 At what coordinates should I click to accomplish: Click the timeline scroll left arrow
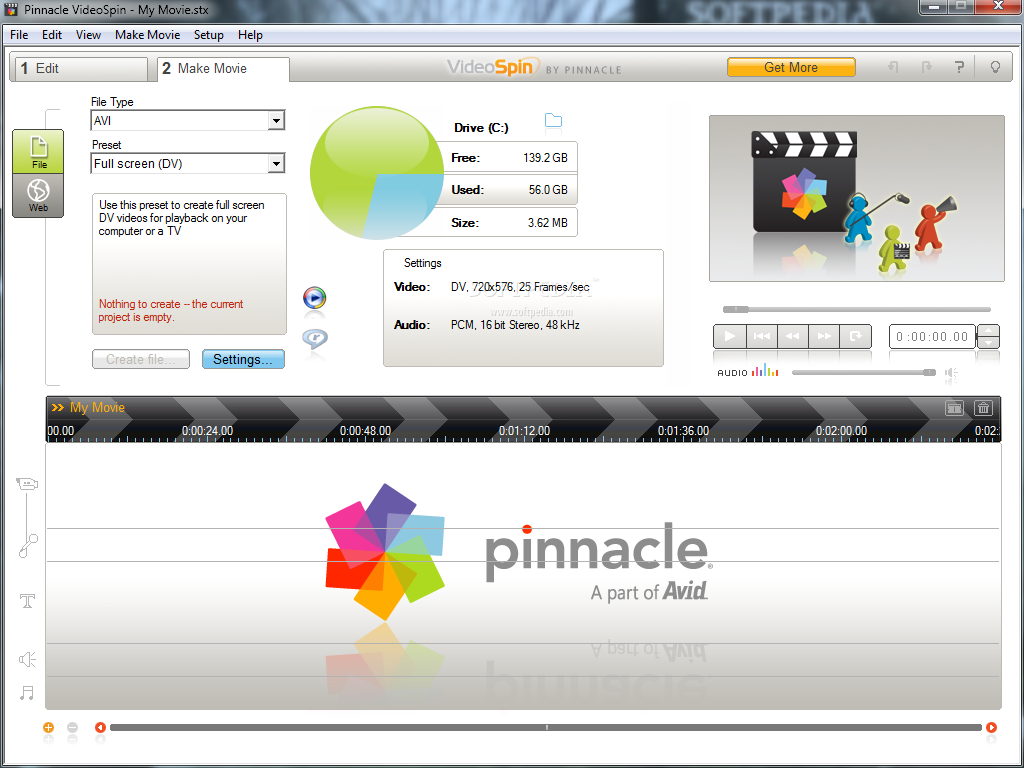pos(100,727)
